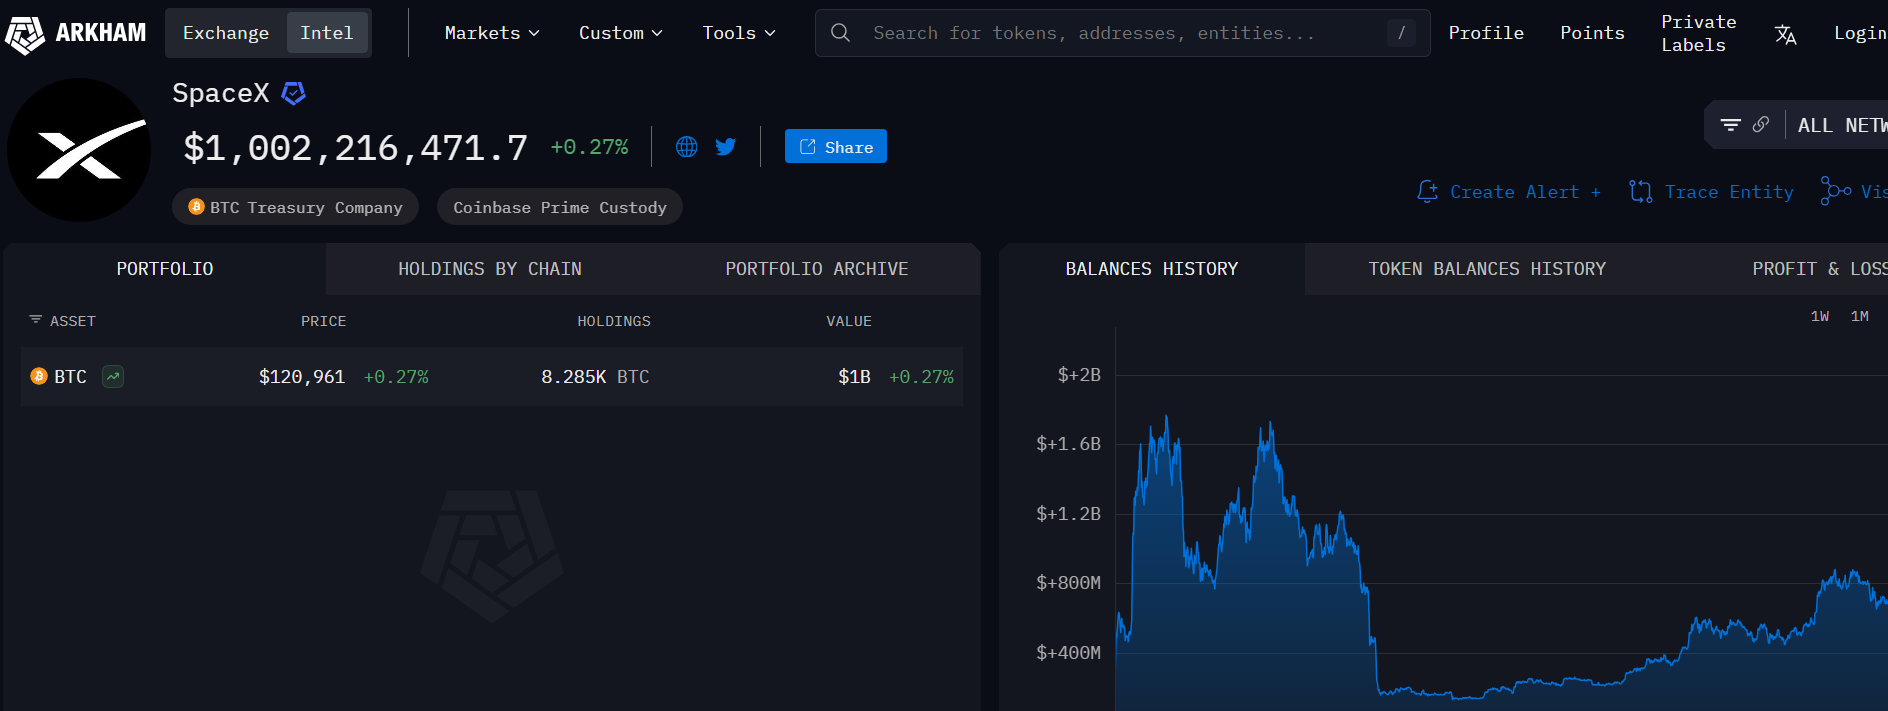Click the total balance $1,002,216,471.7

(x=355, y=148)
